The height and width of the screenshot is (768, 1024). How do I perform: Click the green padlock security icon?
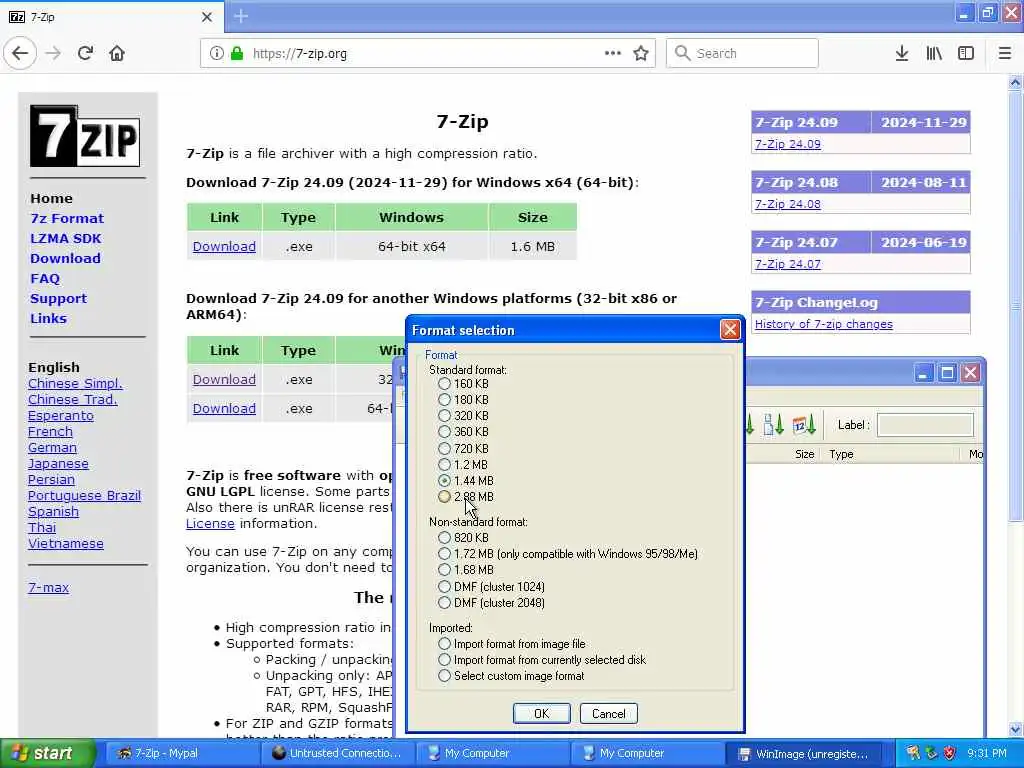point(237,54)
